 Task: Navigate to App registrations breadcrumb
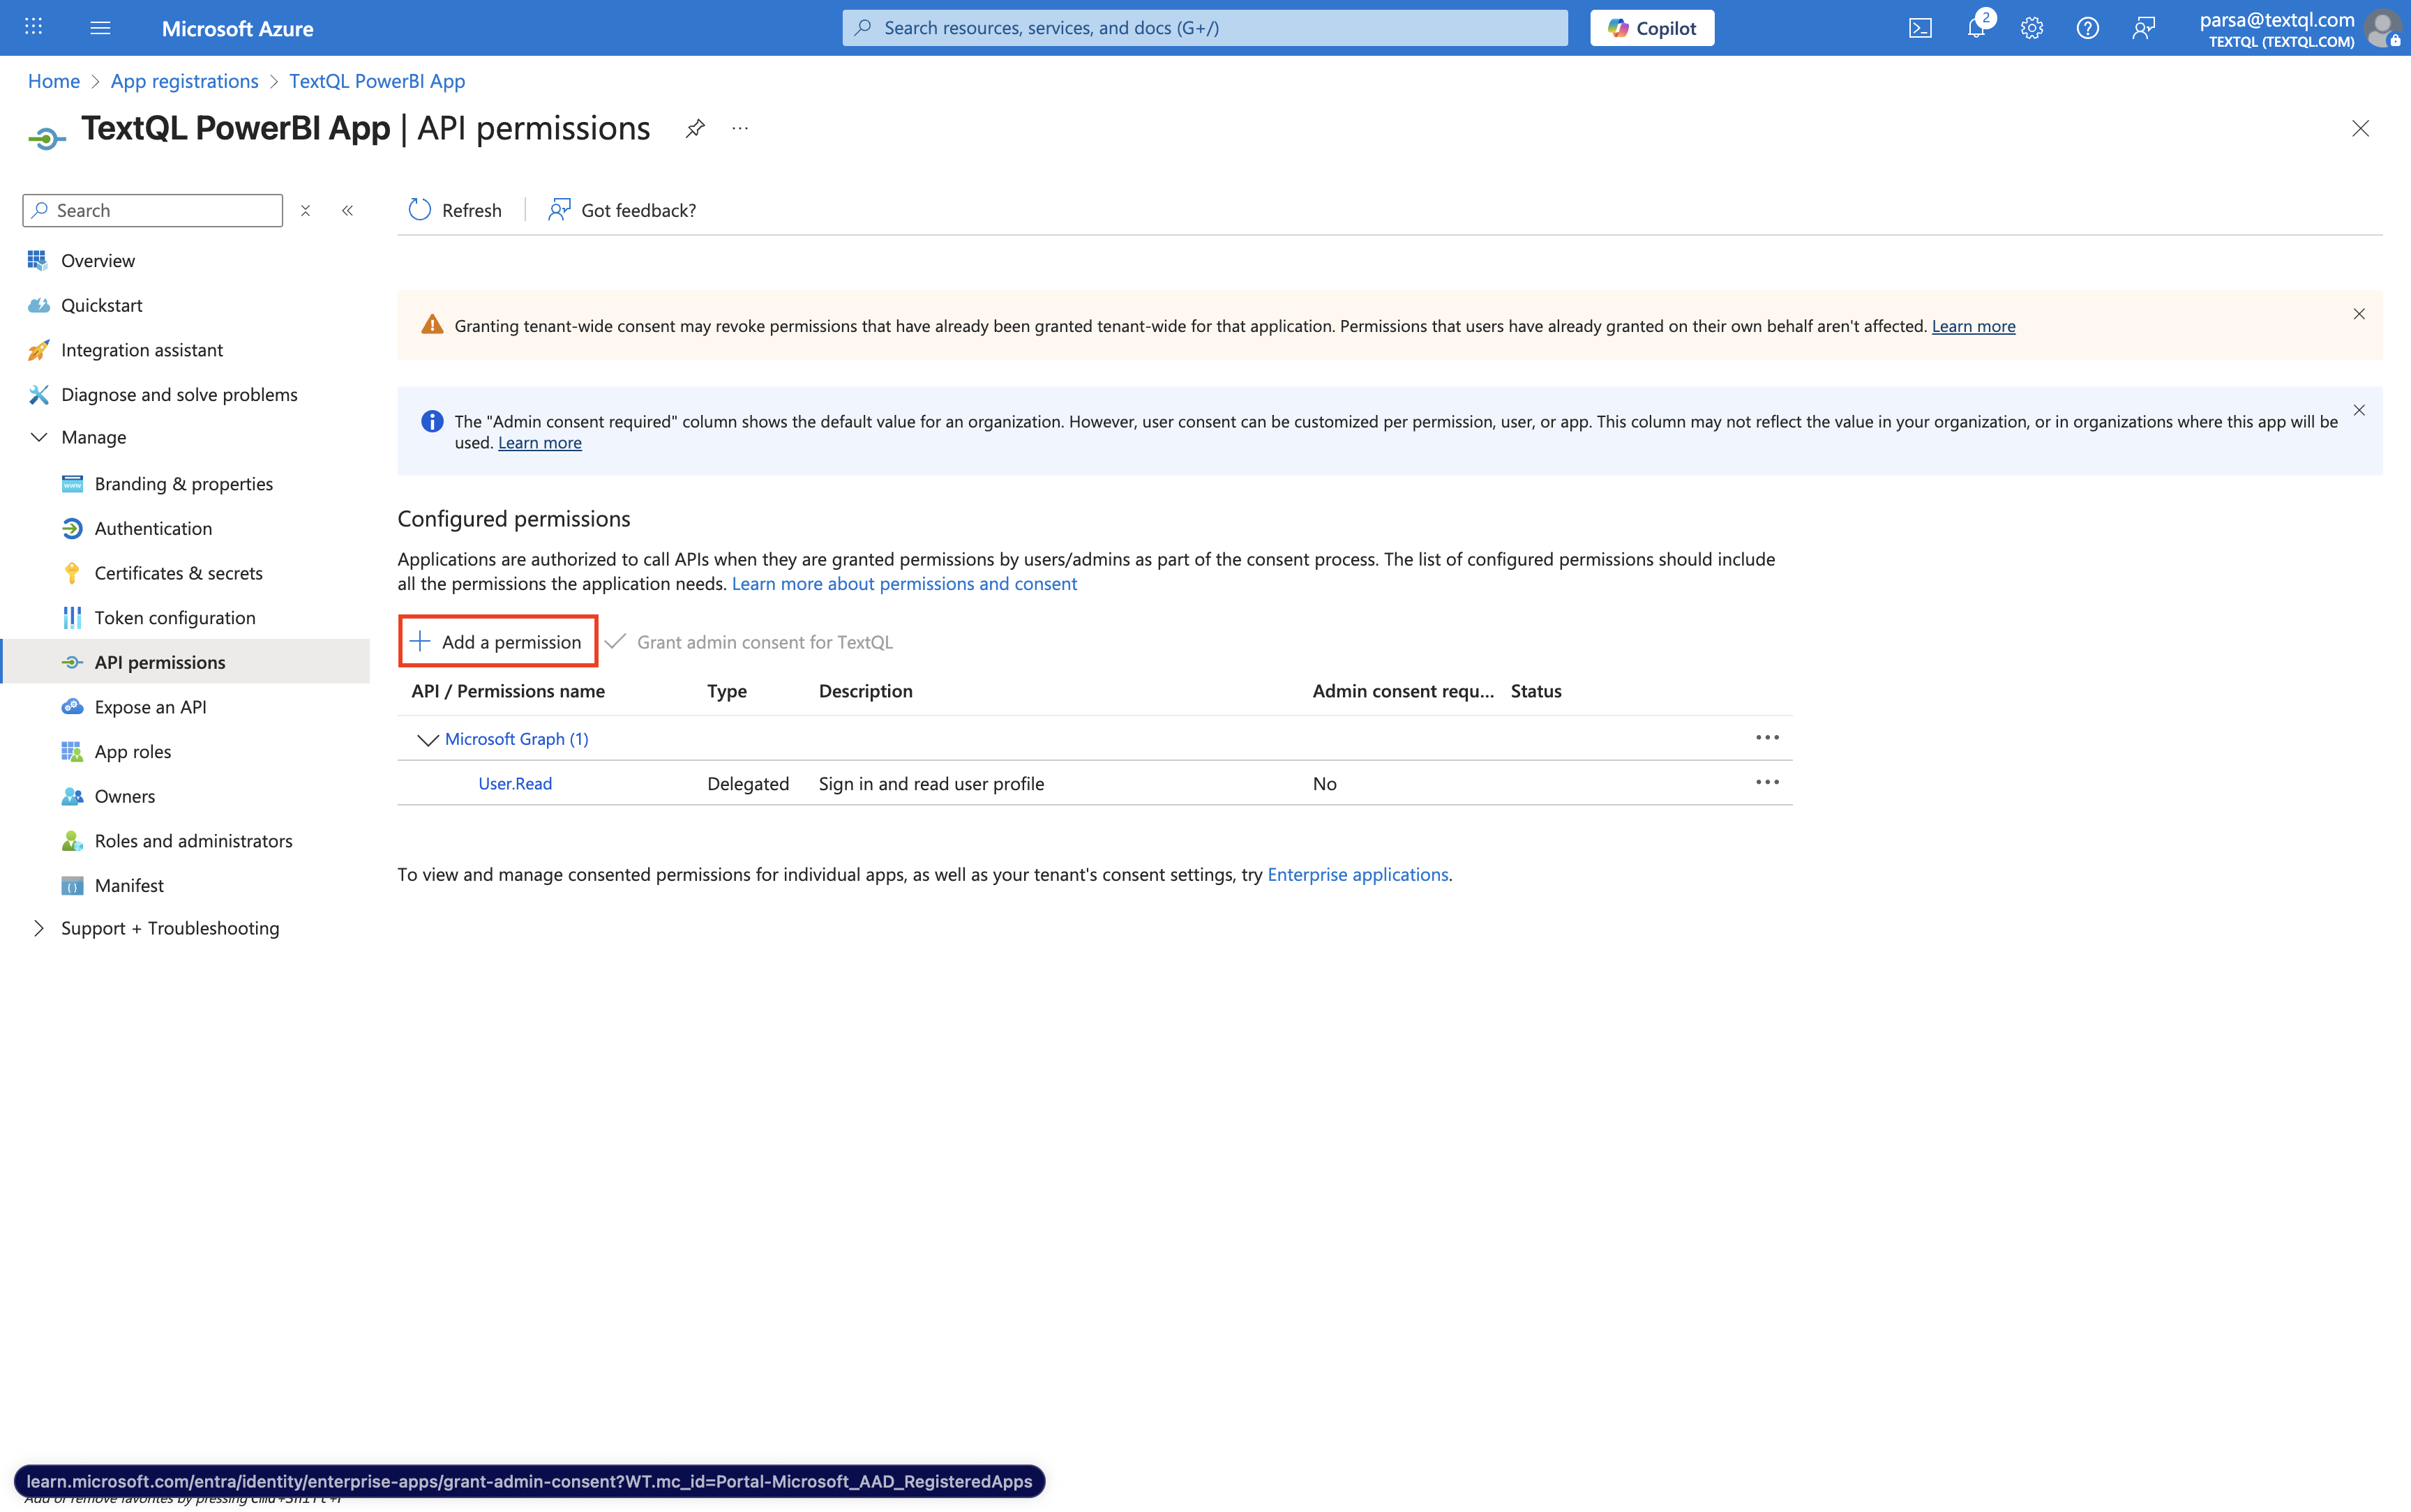click(x=184, y=81)
